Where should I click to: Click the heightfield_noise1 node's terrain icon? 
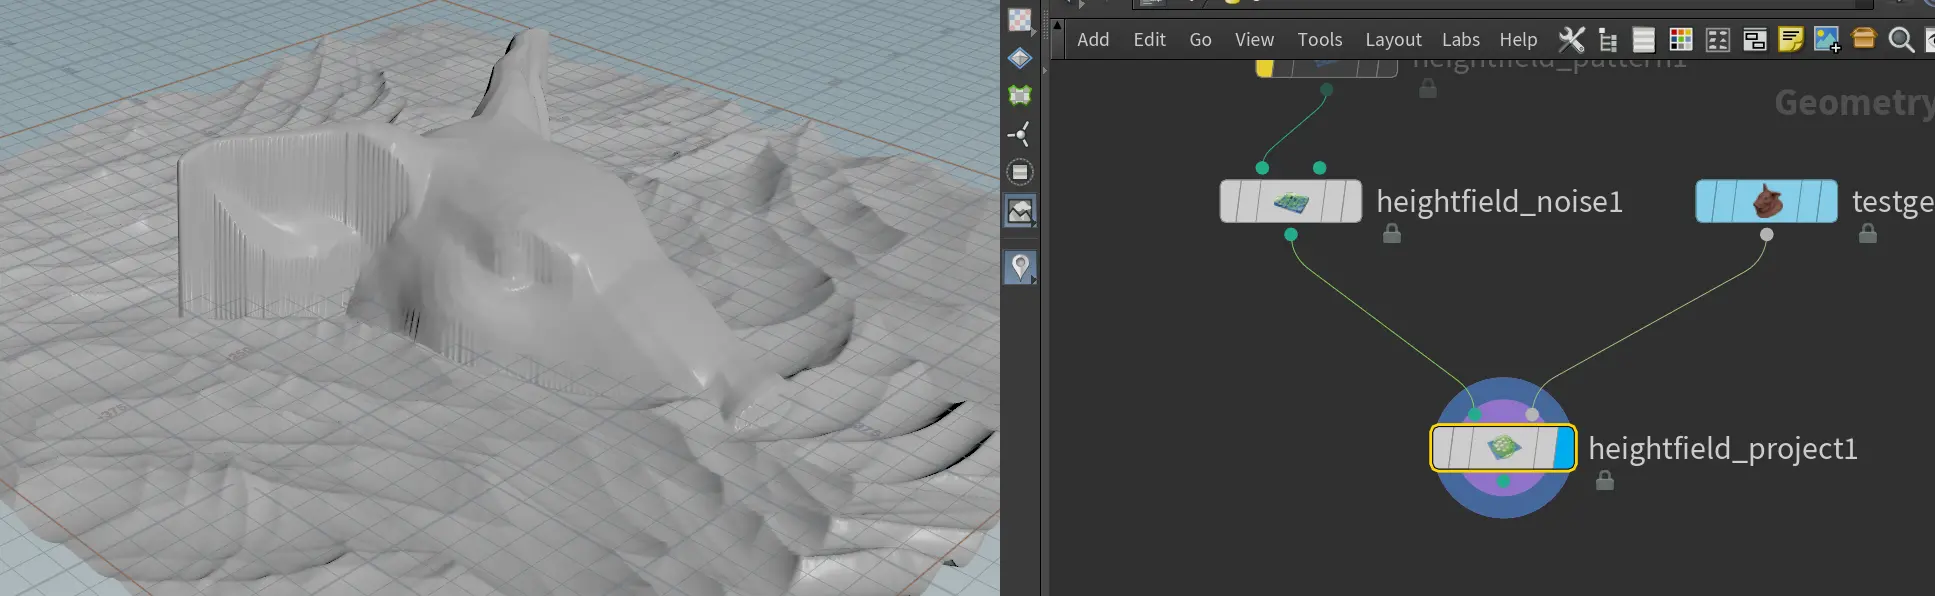pyautogui.click(x=1291, y=202)
